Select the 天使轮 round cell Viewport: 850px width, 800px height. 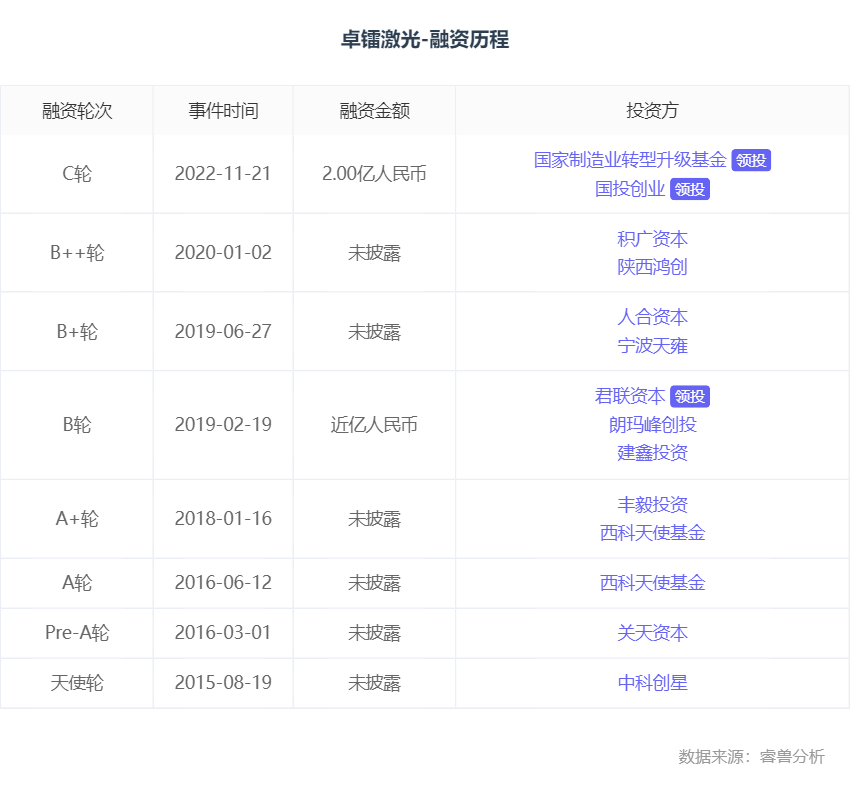point(77,682)
